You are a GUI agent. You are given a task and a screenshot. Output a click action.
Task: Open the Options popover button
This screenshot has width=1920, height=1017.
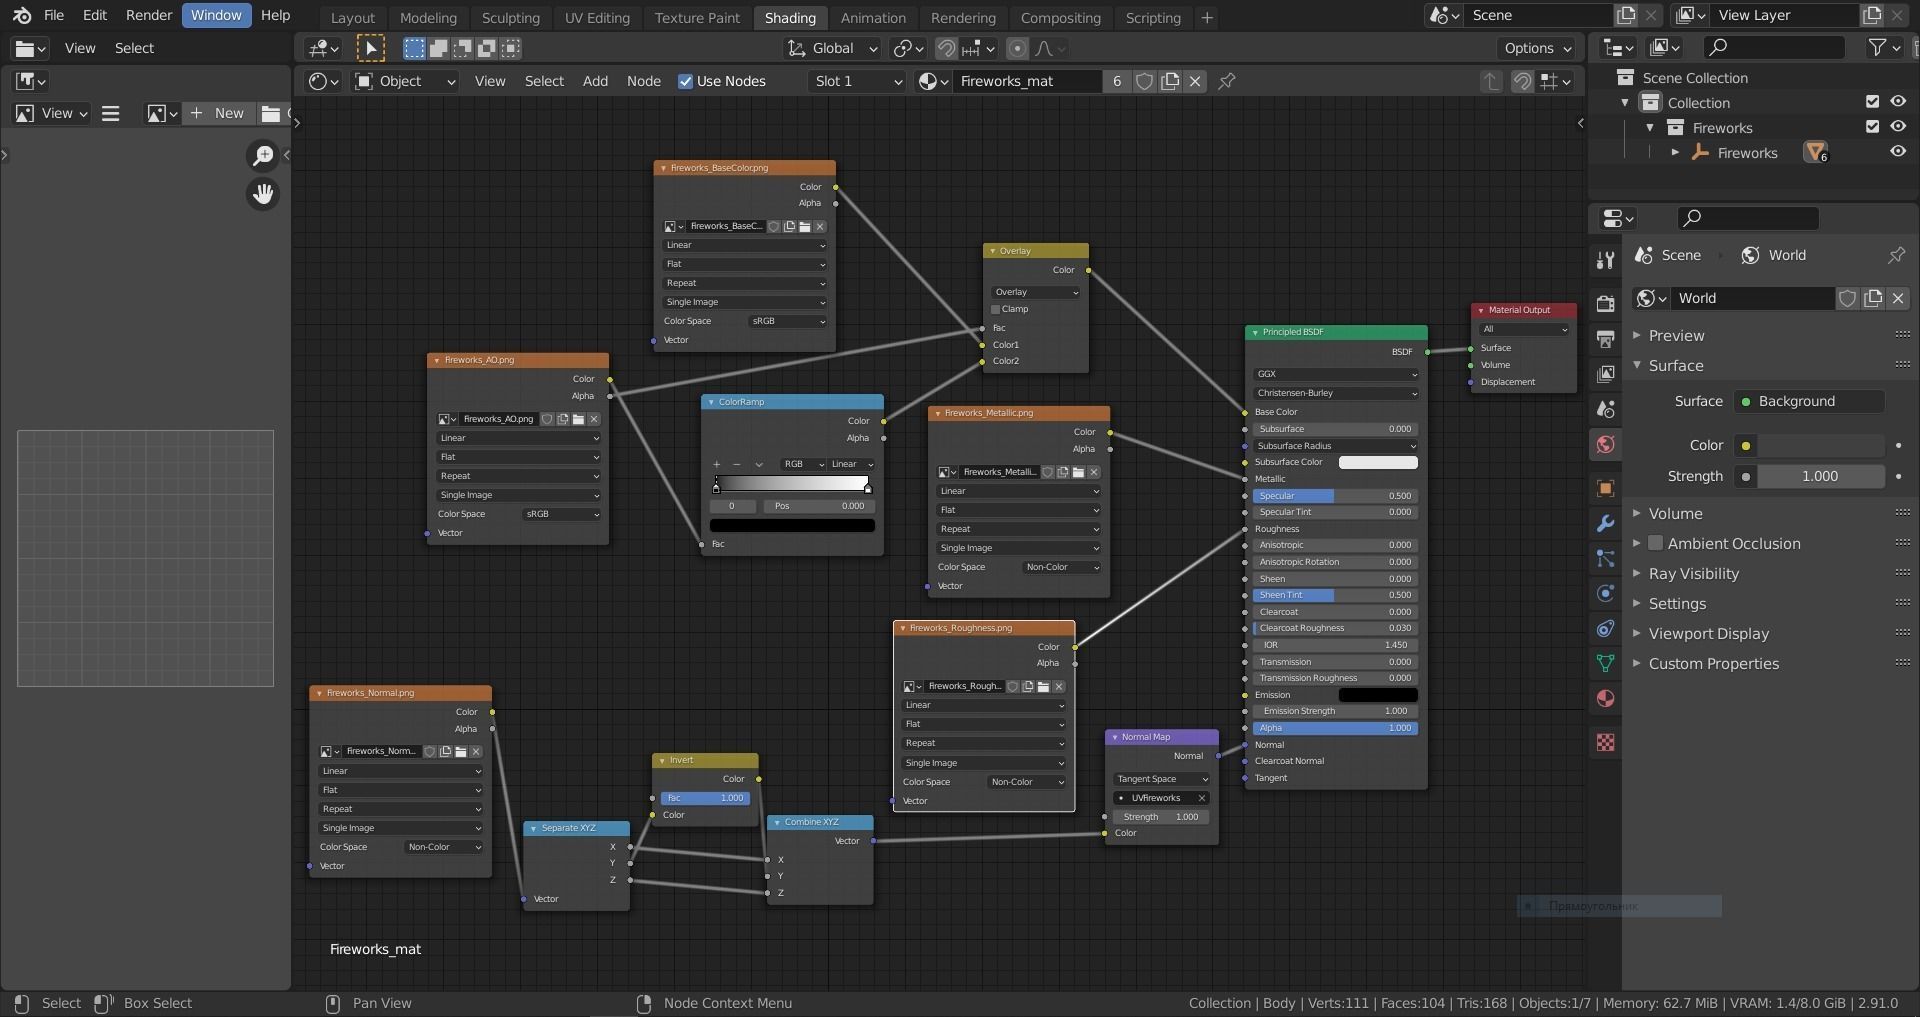[1537, 48]
